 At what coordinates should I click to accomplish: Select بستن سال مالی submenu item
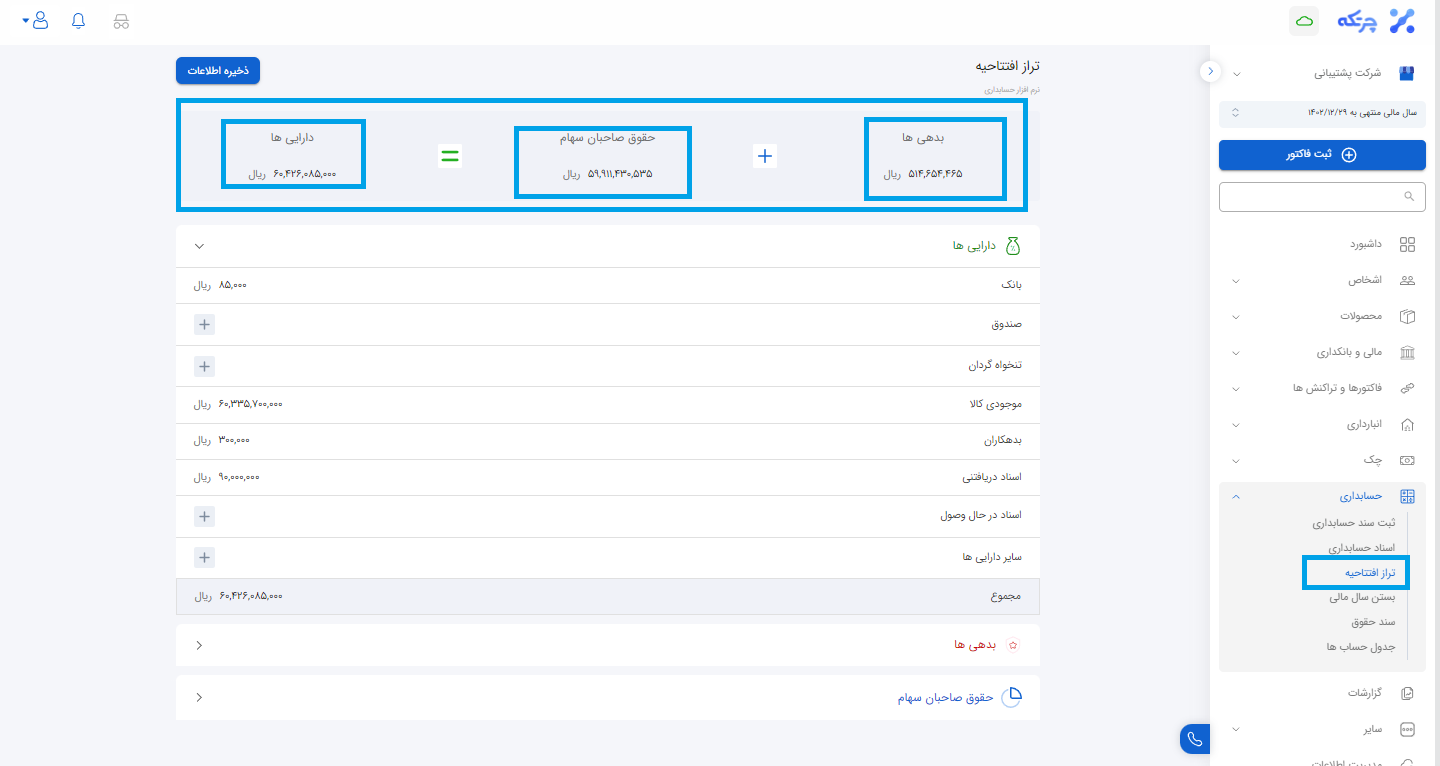tap(1362, 597)
